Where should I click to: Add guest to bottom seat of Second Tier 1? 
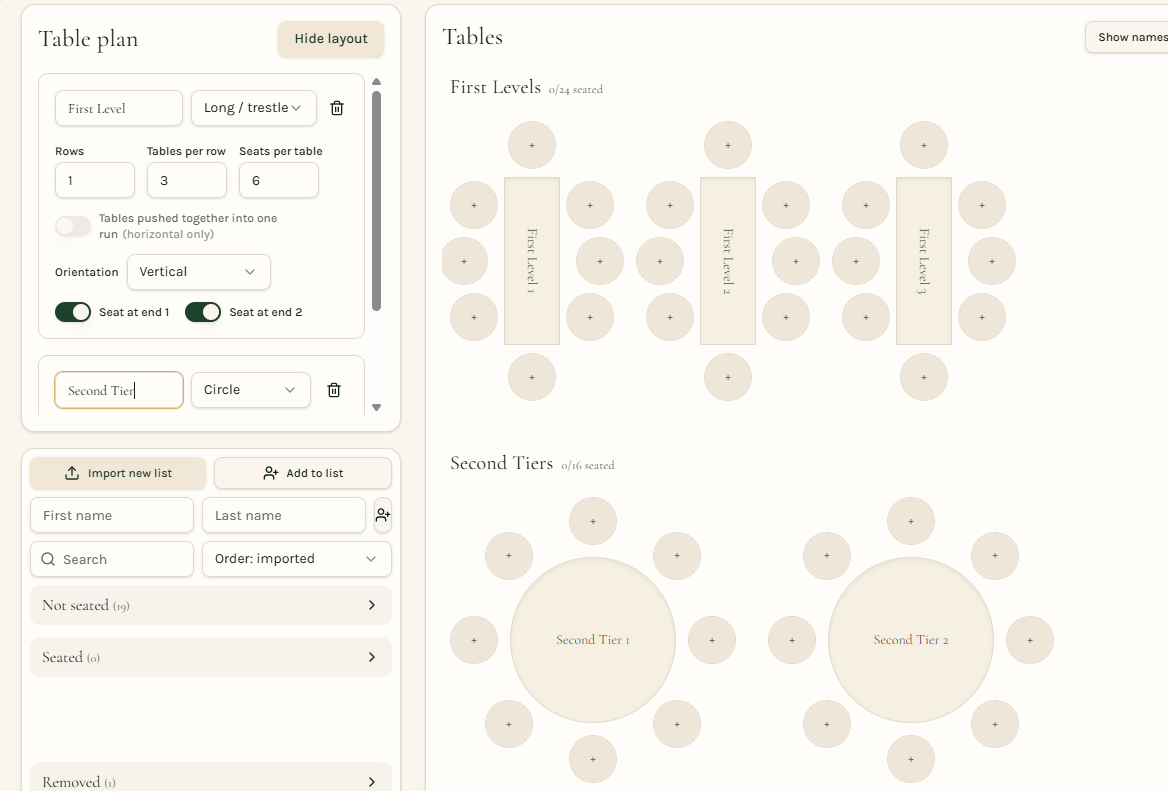pos(593,759)
